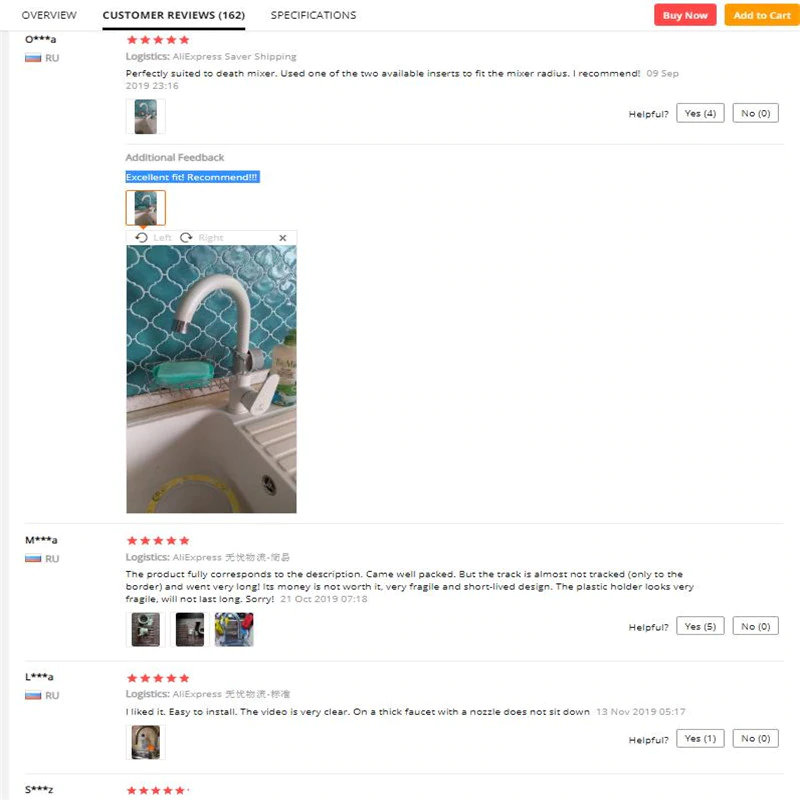Screen dimensions: 800x800
Task: Mark O***a's review helpful with Yes (4)
Action: point(700,113)
